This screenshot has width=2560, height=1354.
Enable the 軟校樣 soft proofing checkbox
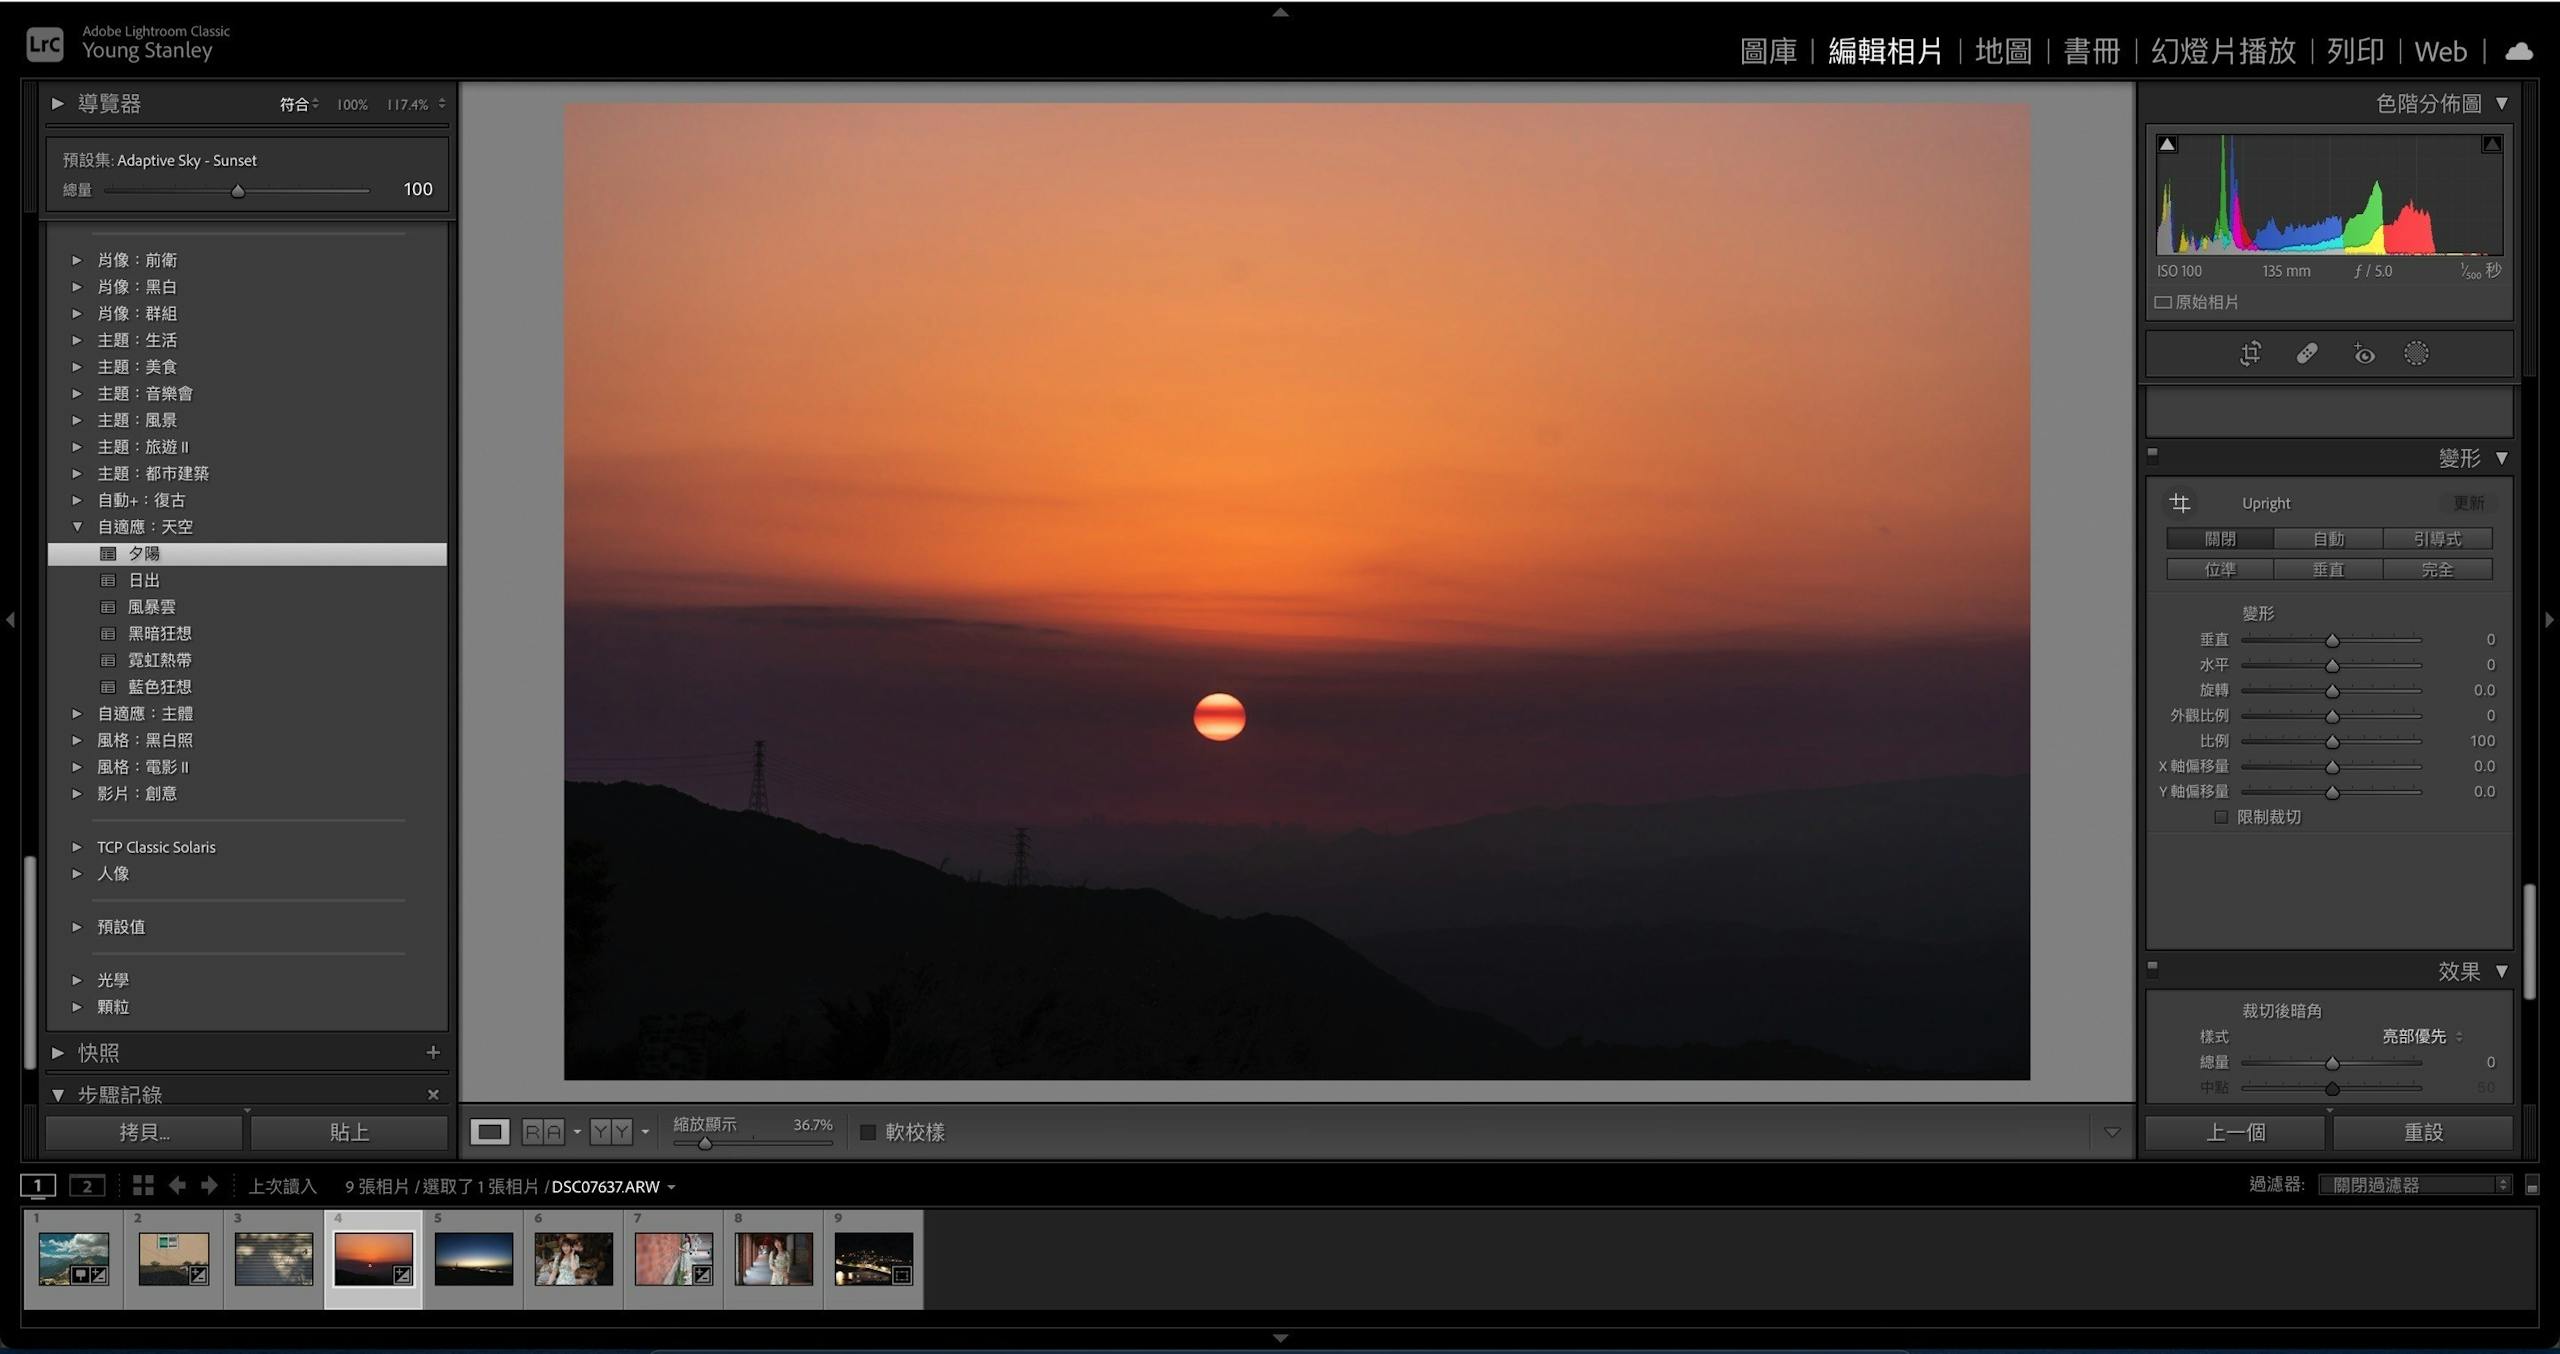(x=868, y=1132)
